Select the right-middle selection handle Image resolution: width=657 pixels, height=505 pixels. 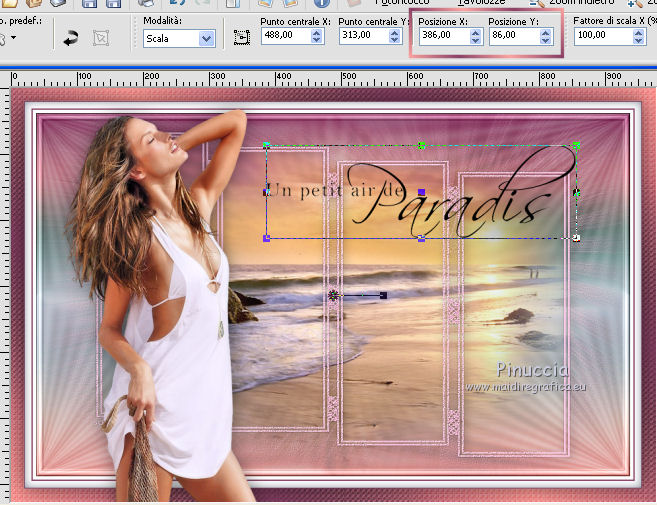(577, 192)
